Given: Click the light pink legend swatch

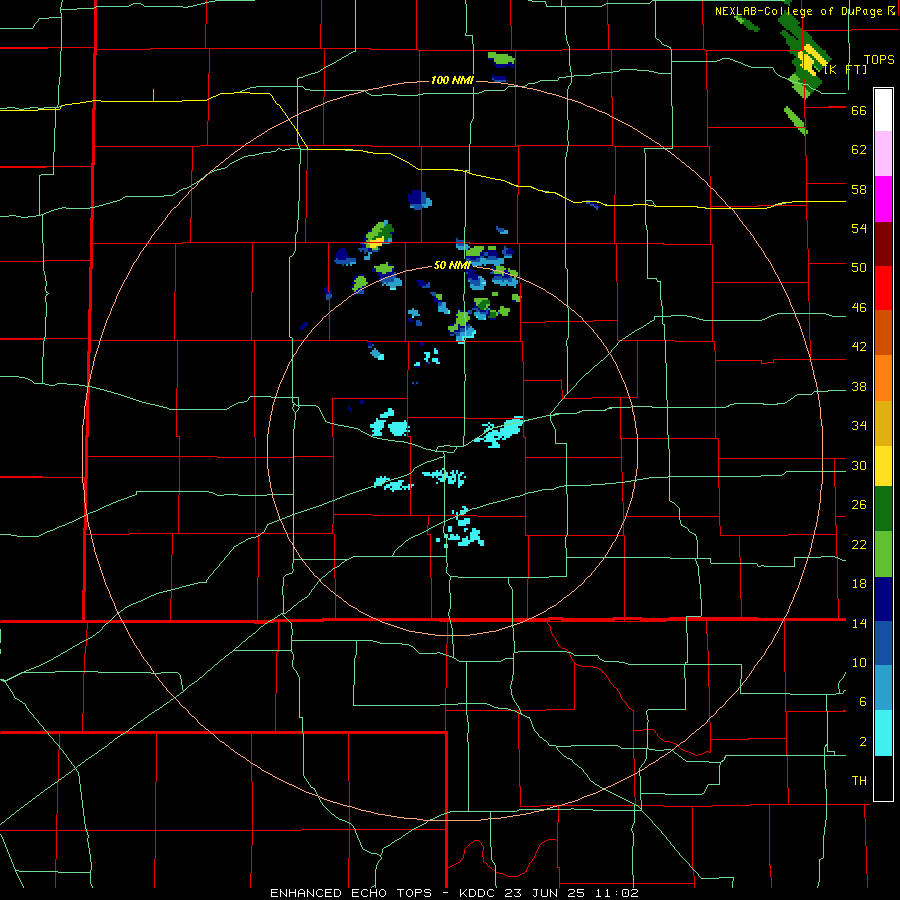Looking at the screenshot, I should tap(883, 153).
